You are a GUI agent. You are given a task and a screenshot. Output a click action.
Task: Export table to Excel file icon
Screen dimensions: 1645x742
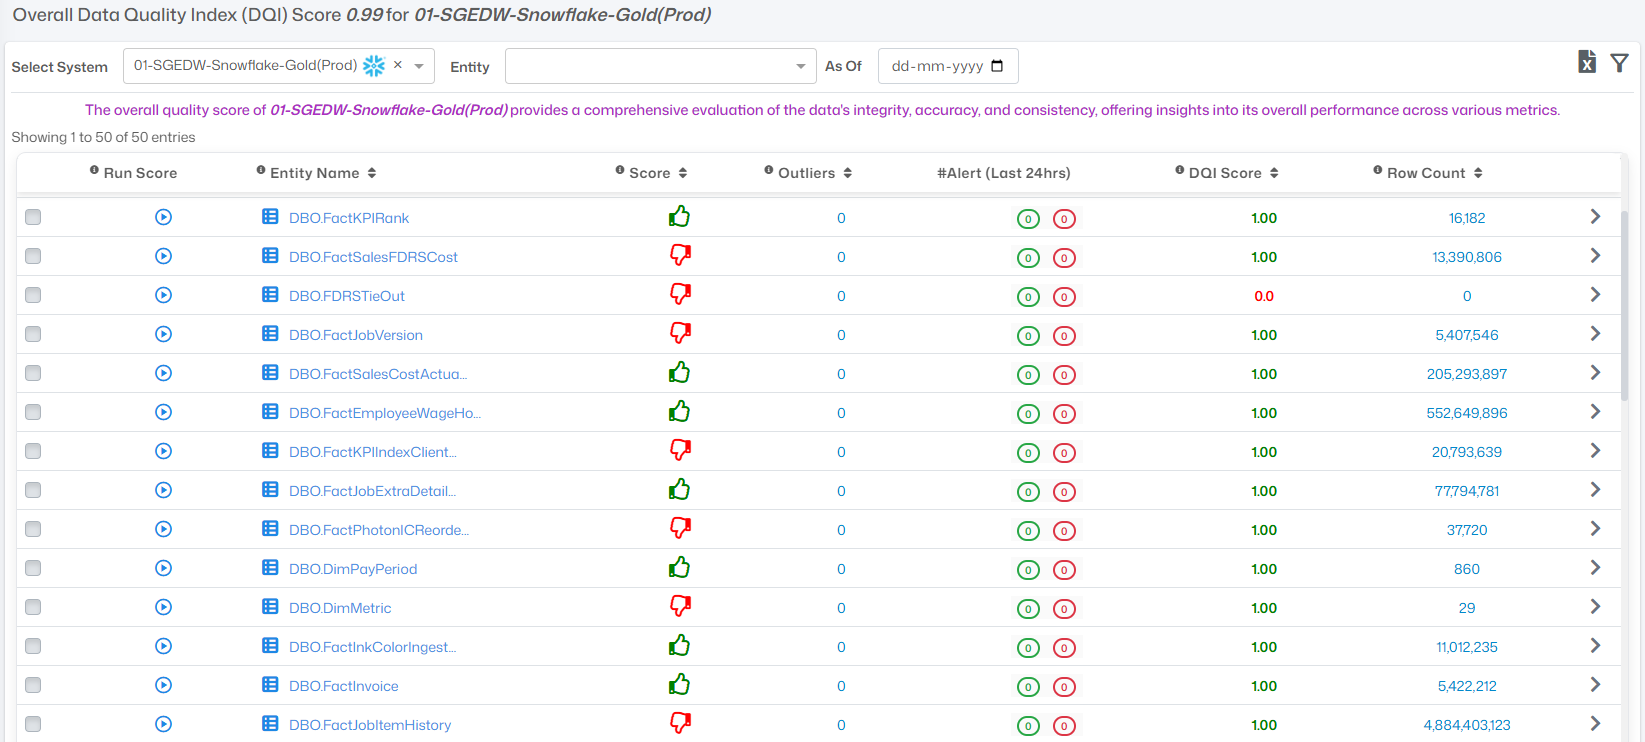tap(1587, 62)
